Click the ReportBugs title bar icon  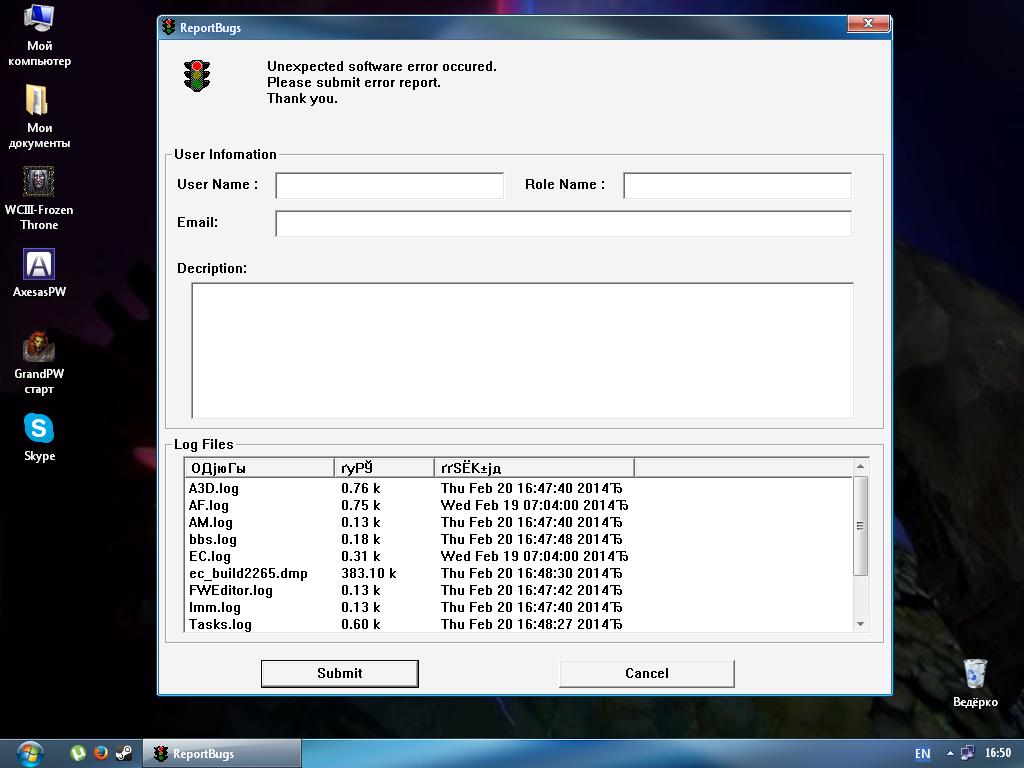tap(169, 27)
